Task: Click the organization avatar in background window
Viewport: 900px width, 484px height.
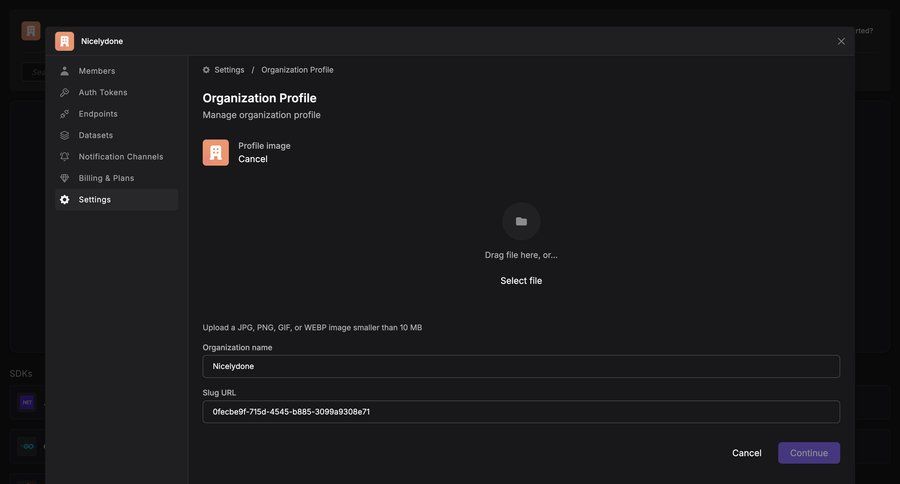Action: 31,31
